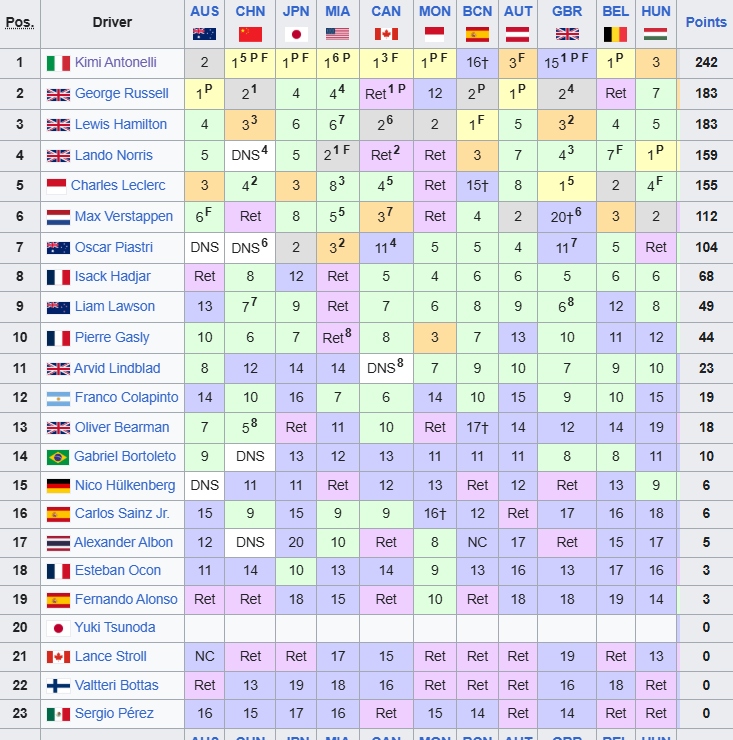
Task: Open Esteban Ocon driver page
Action: click(118, 570)
